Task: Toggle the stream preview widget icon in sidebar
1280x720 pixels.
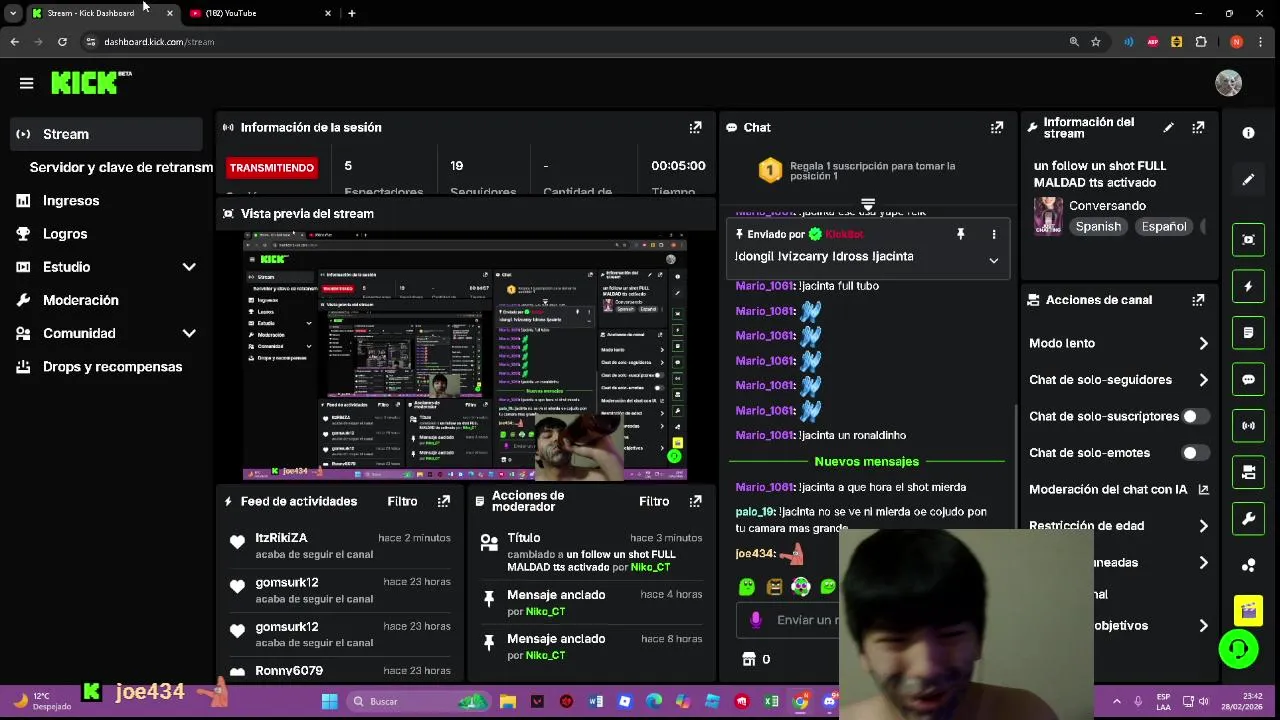Action: [1248, 240]
